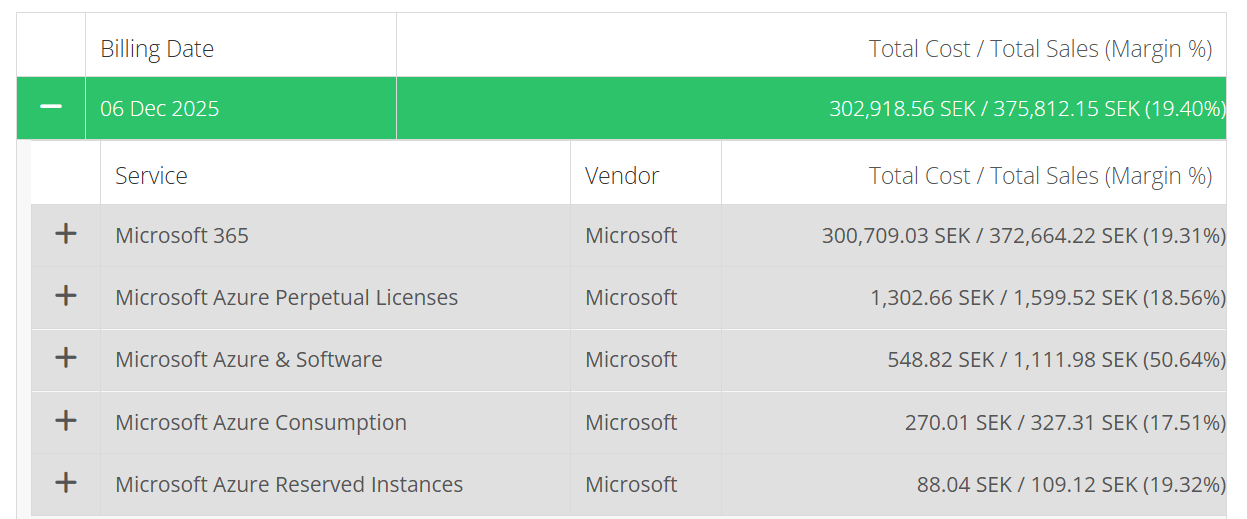Expand the Microsoft Azure & Software row

(65, 358)
